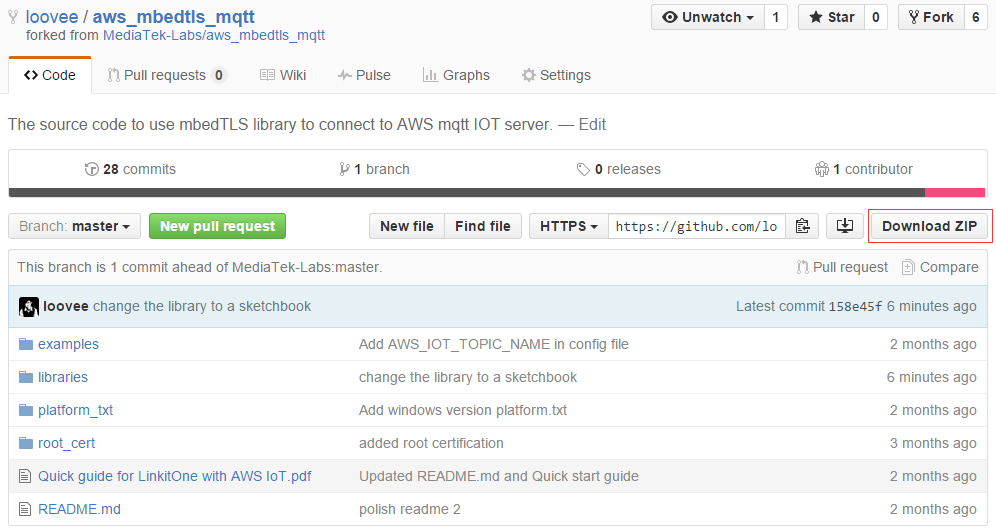
Task: Open the loovee owner link in title
Action: pos(51,17)
